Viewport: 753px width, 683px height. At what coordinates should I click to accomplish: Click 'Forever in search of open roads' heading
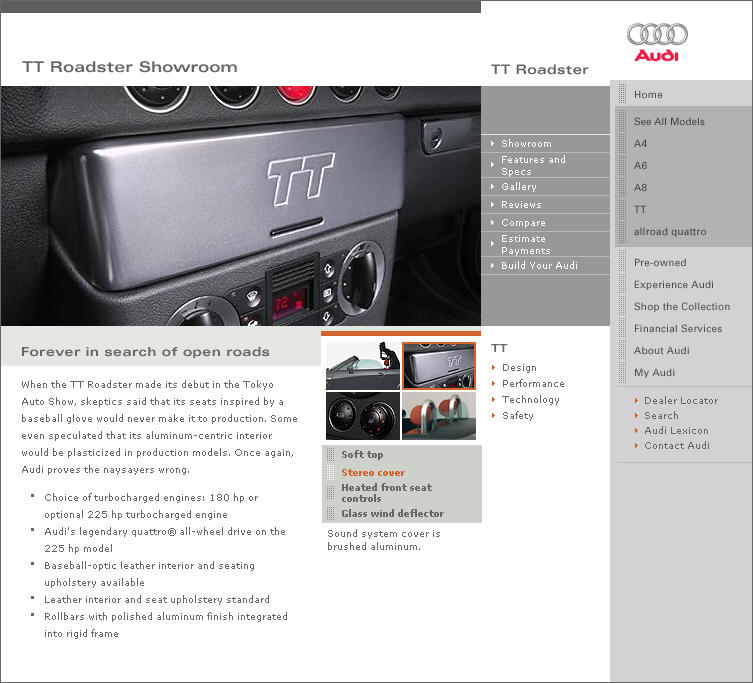click(145, 352)
